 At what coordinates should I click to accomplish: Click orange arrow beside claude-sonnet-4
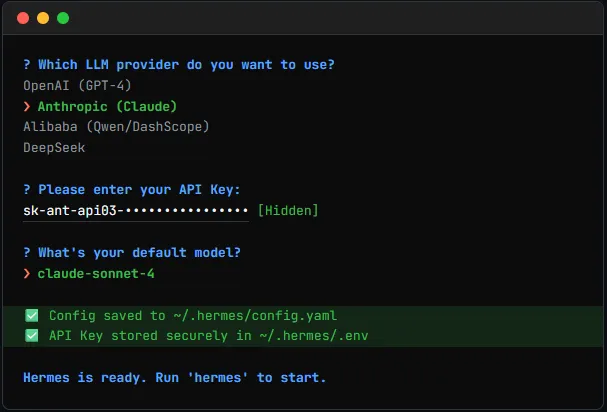(x=27, y=273)
